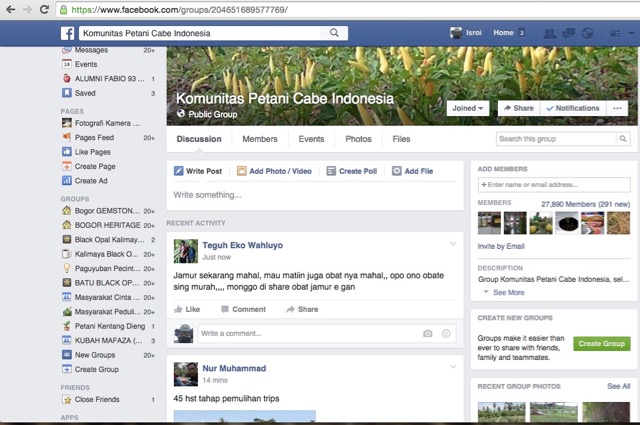Expand options arrow on Teguh's post

[x=453, y=244]
